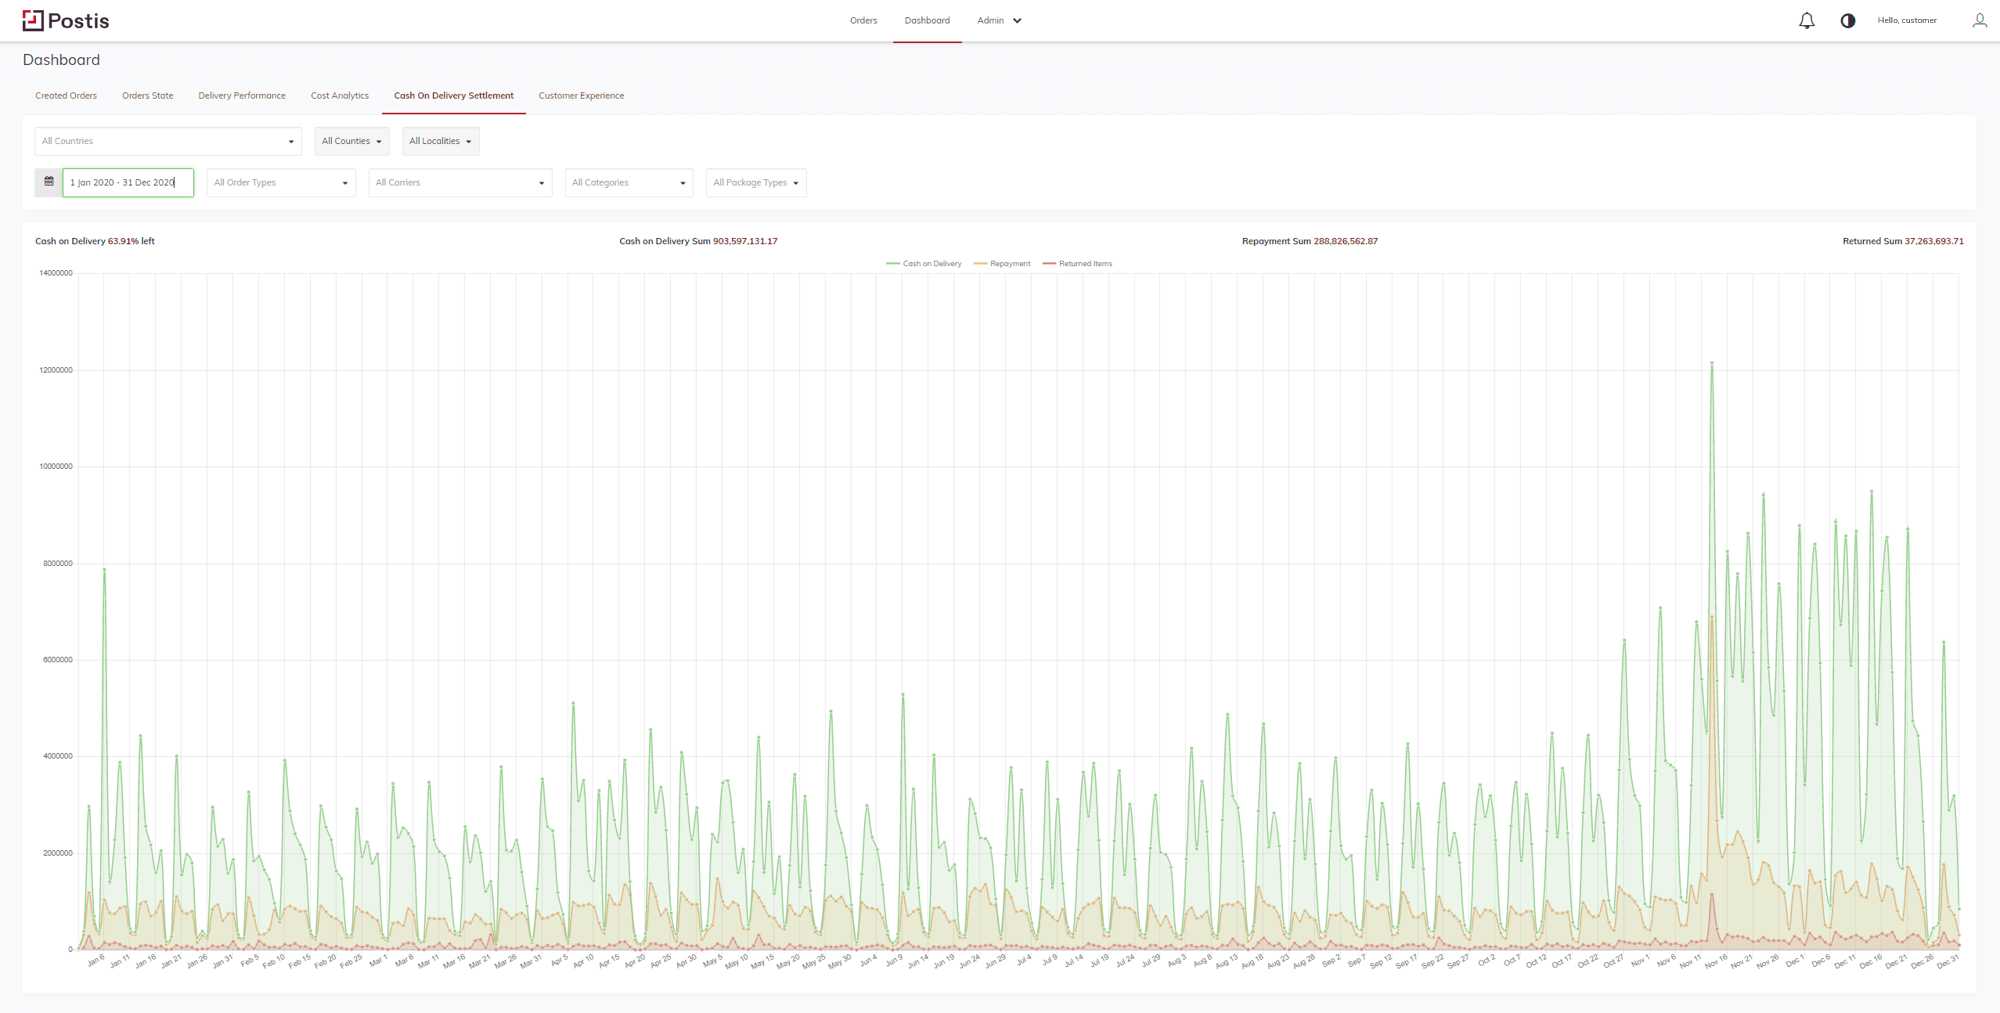This screenshot has height=1013, width=2000.
Task: Open the user profile icon
Action: (1979, 20)
